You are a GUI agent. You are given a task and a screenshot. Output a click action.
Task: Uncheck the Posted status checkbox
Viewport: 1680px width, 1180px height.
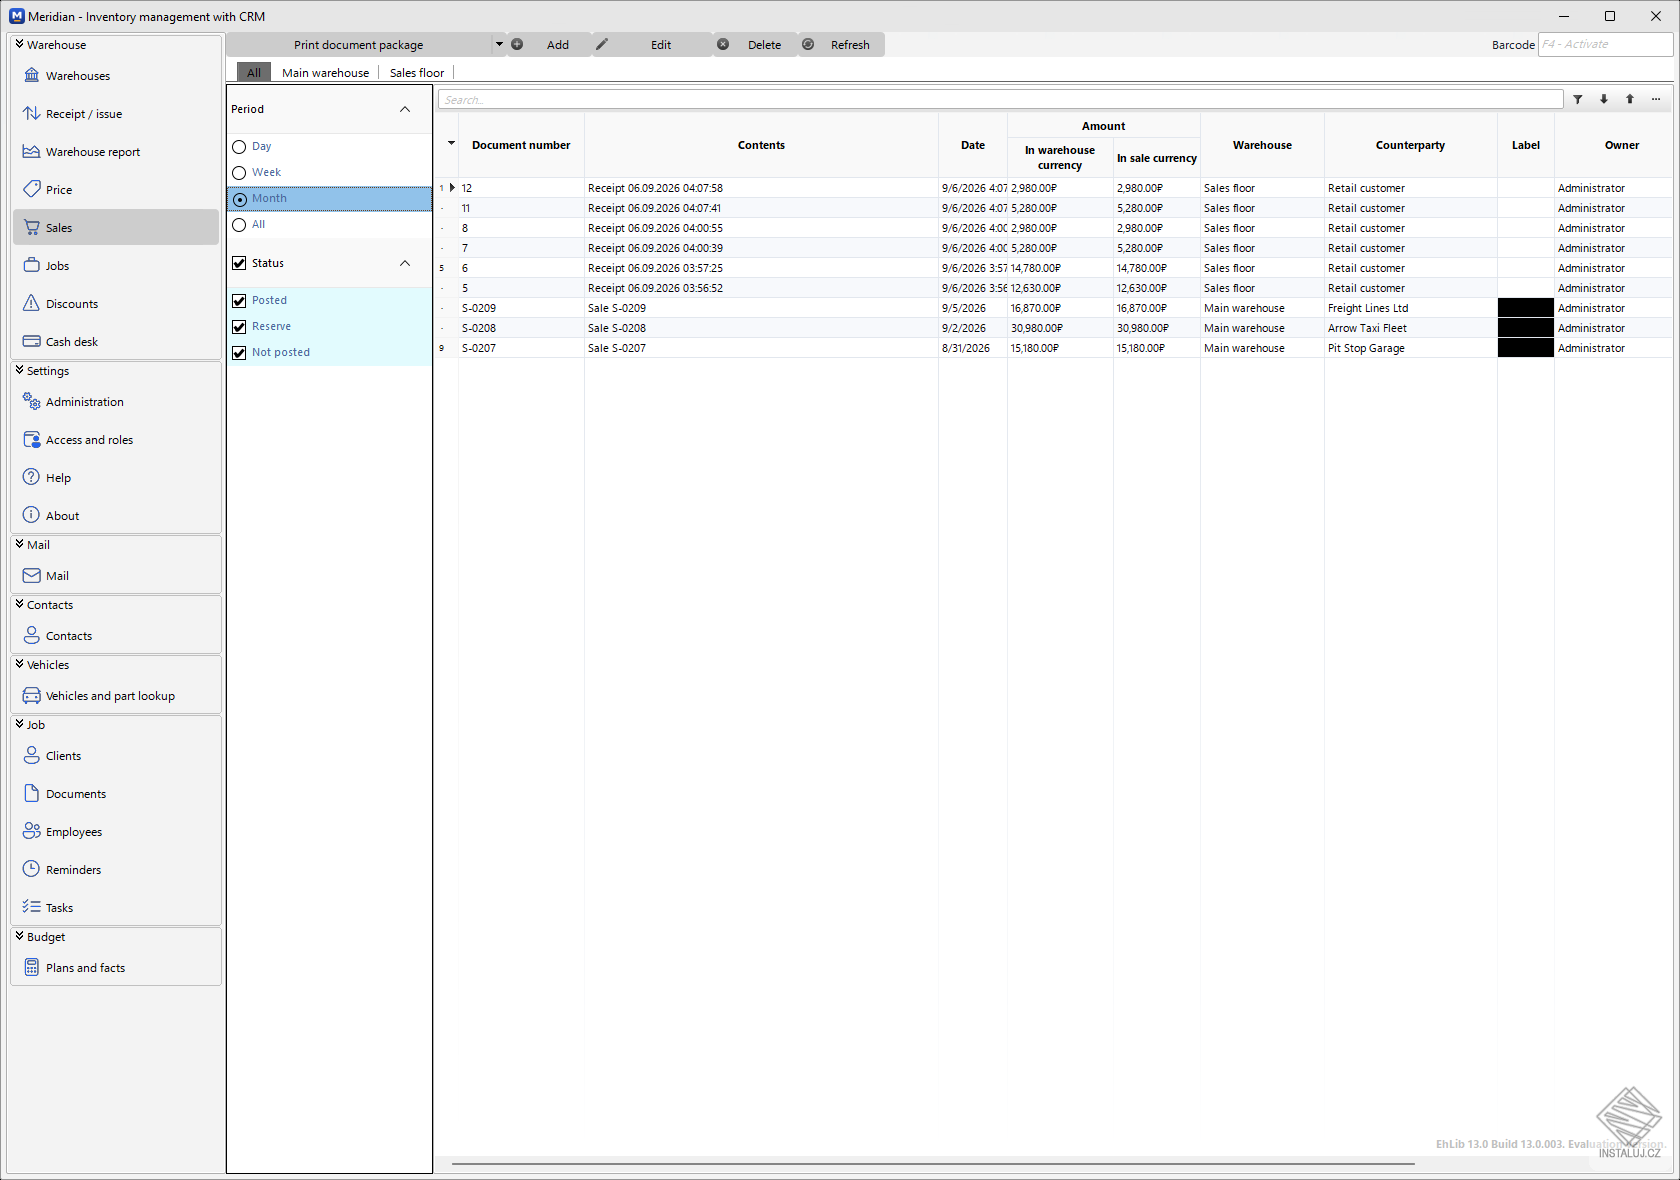point(239,301)
